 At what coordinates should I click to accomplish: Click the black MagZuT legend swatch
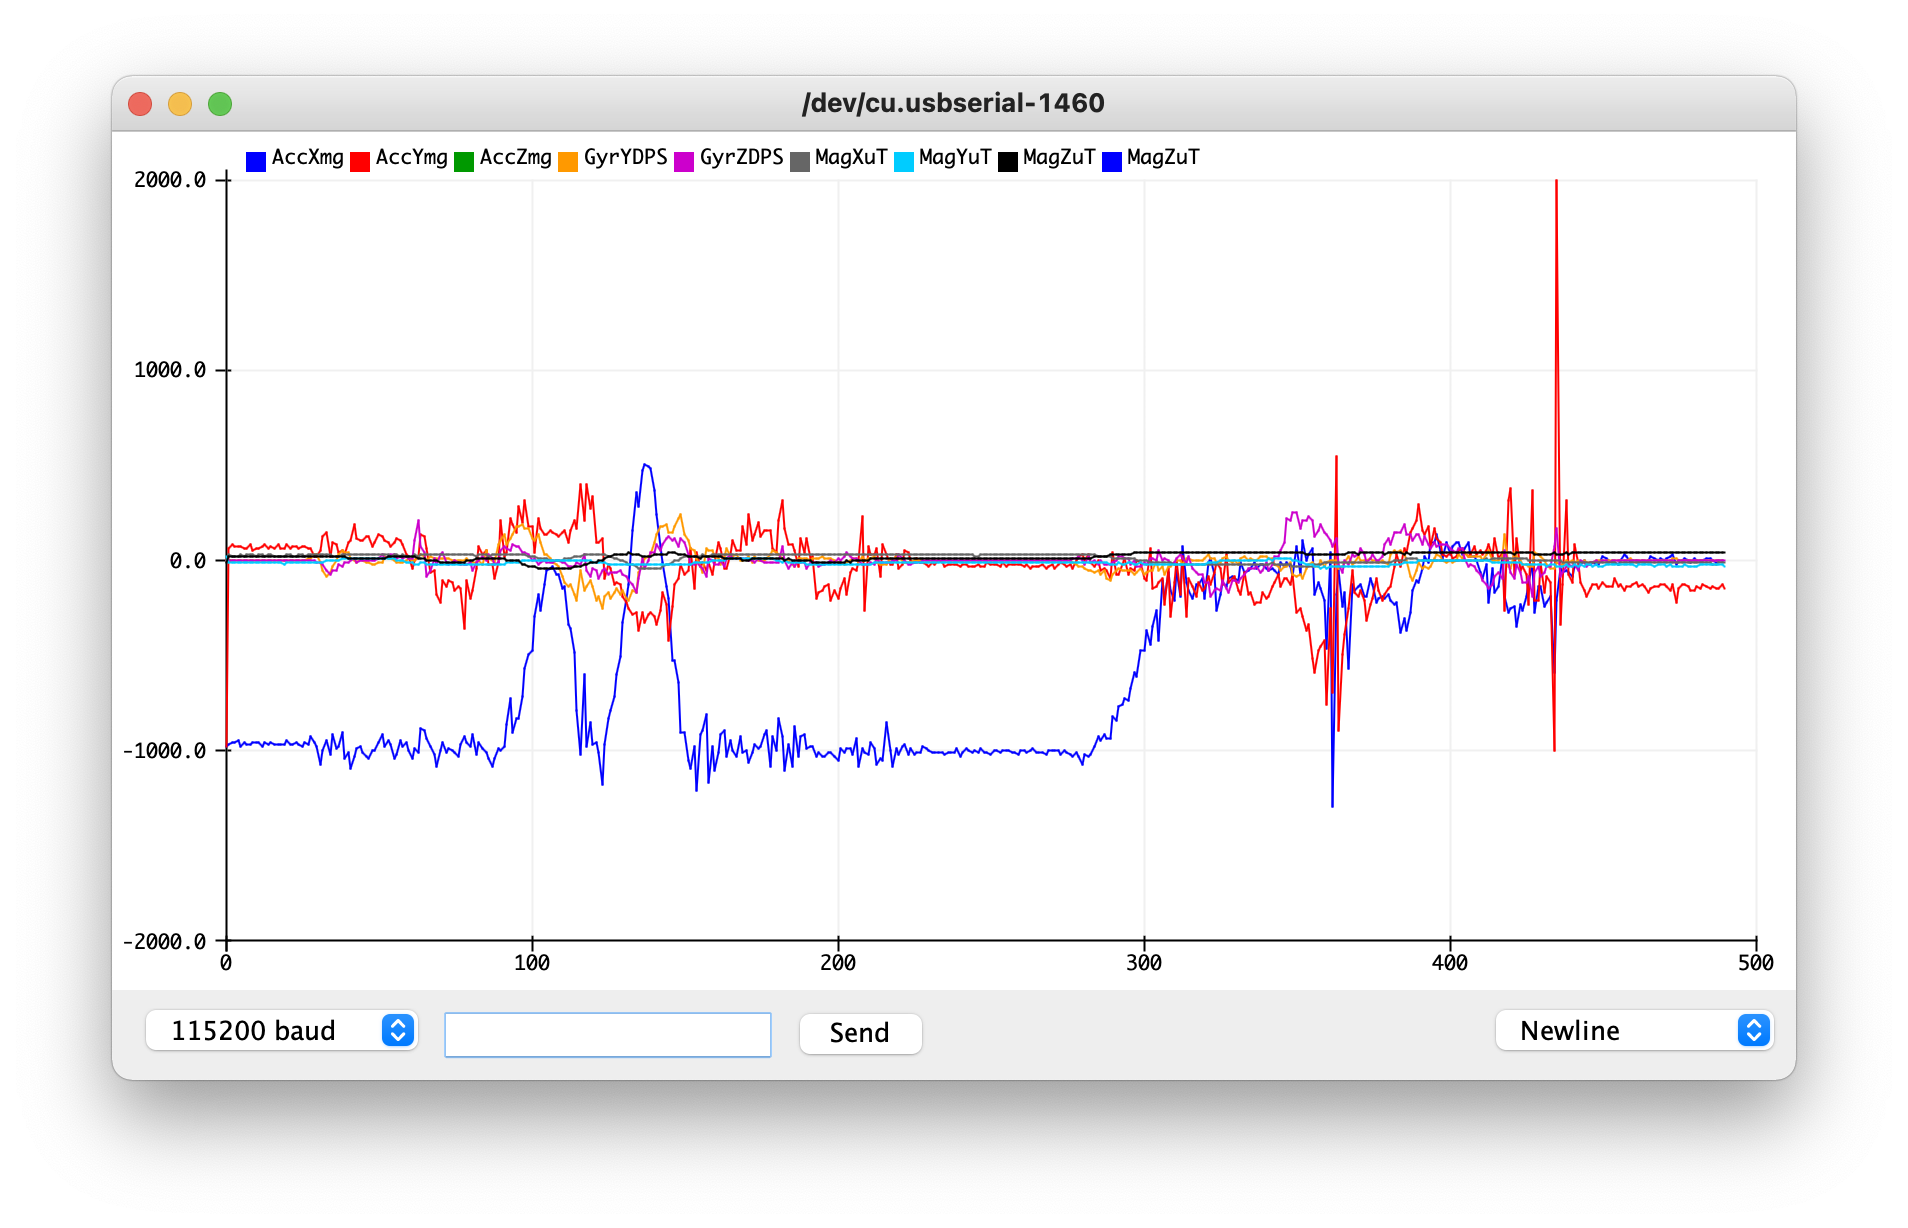1008,161
